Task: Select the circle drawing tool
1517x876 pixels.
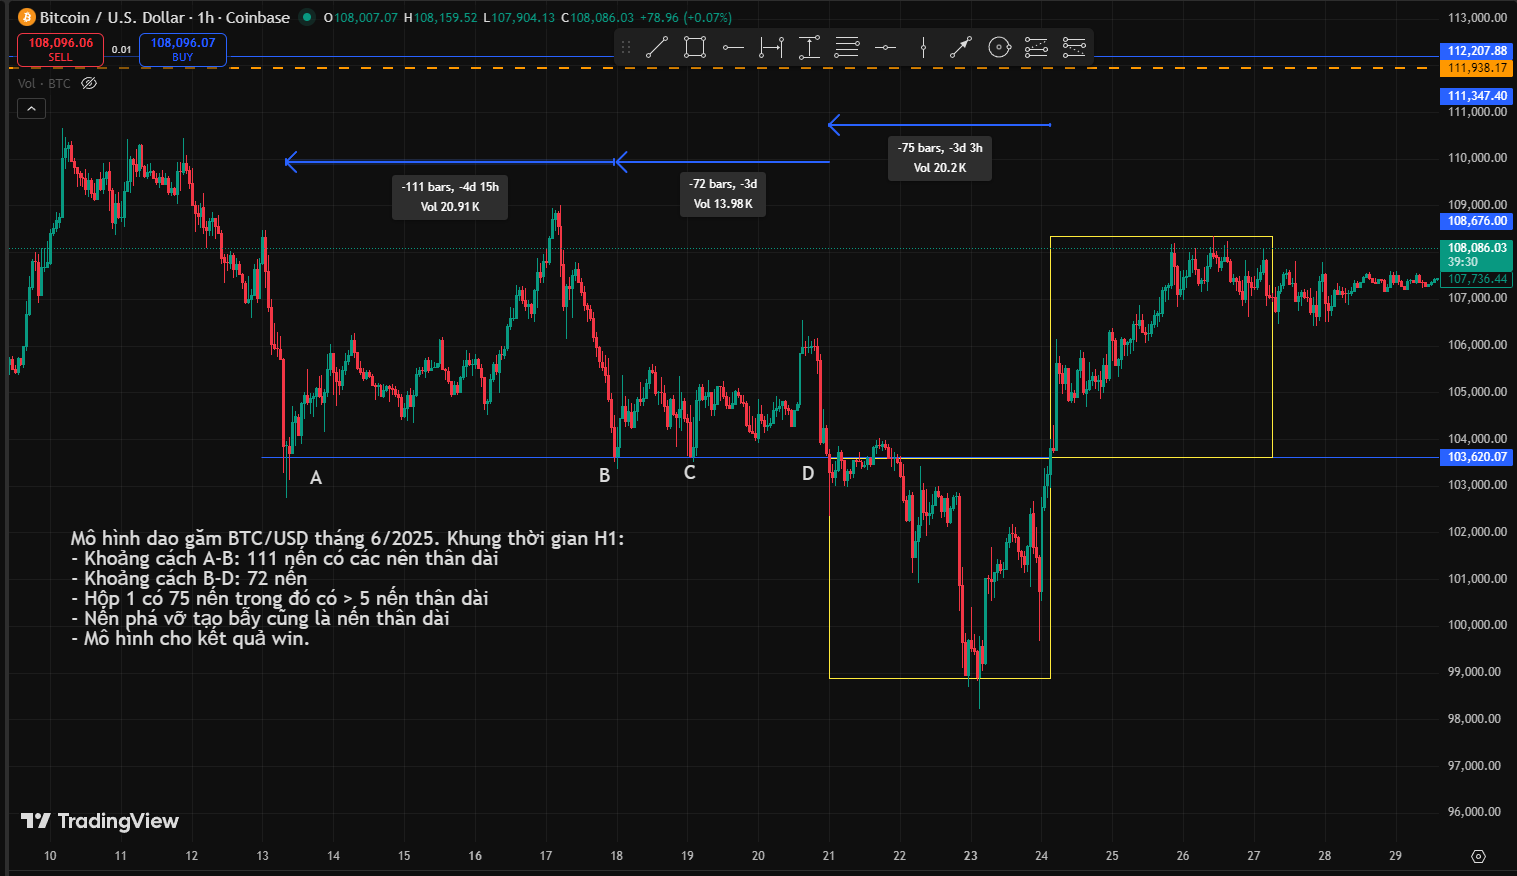Action: click(999, 47)
